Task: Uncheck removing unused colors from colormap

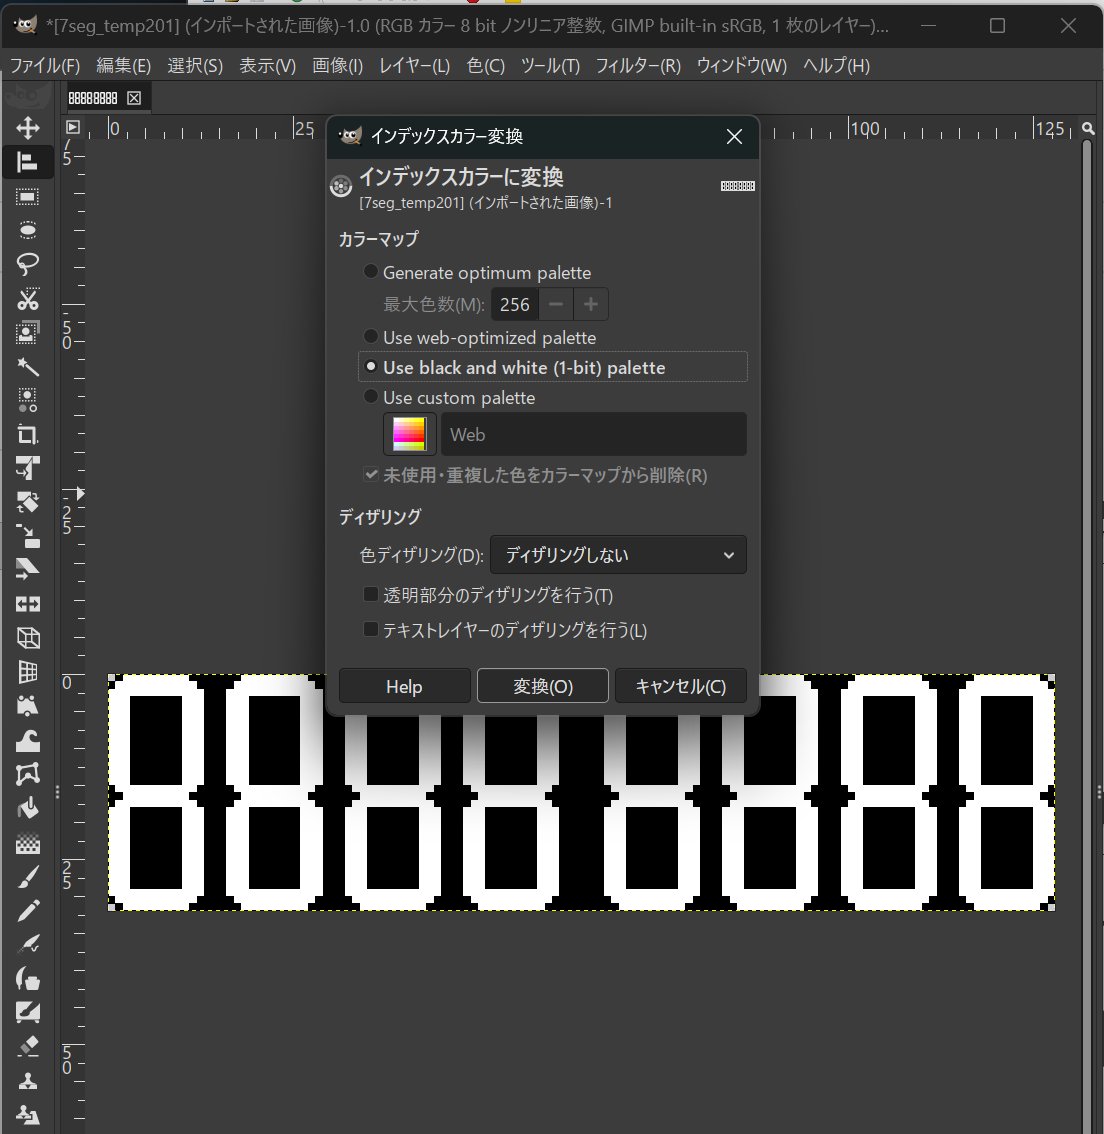Action: tap(371, 474)
